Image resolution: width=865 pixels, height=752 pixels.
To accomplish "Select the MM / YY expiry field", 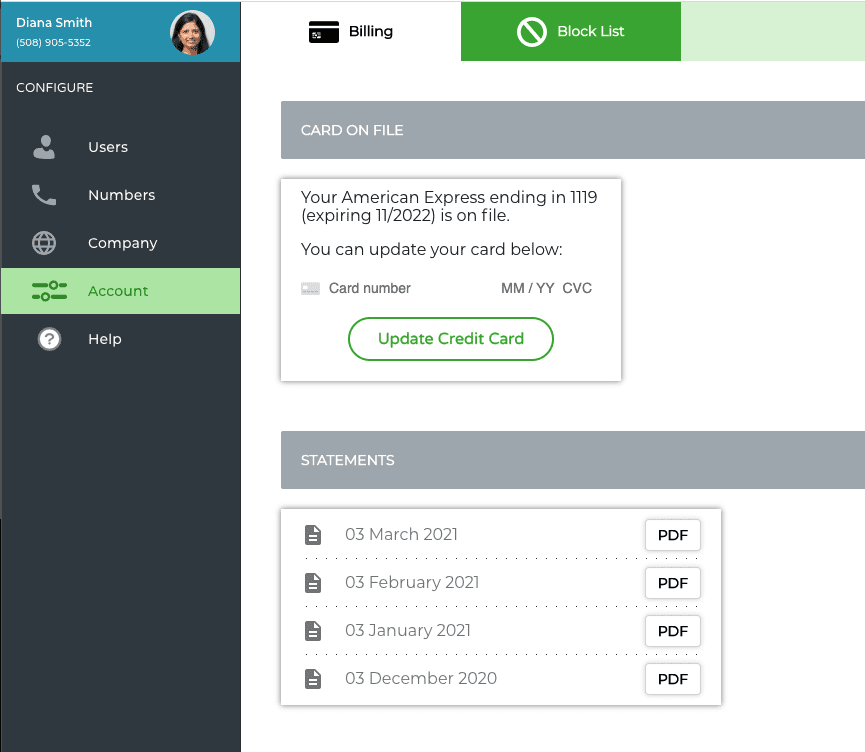I will point(523,288).
